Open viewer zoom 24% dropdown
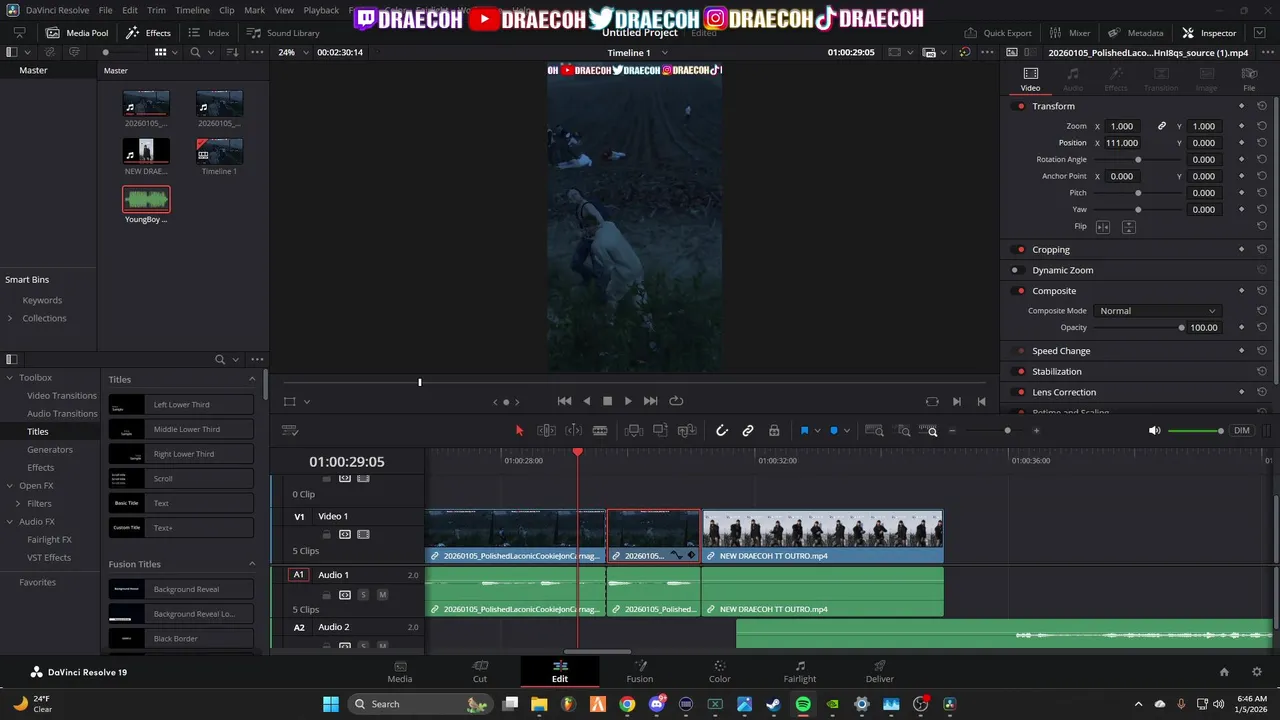This screenshot has height=720, width=1280. pyautogui.click(x=292, y=52)
